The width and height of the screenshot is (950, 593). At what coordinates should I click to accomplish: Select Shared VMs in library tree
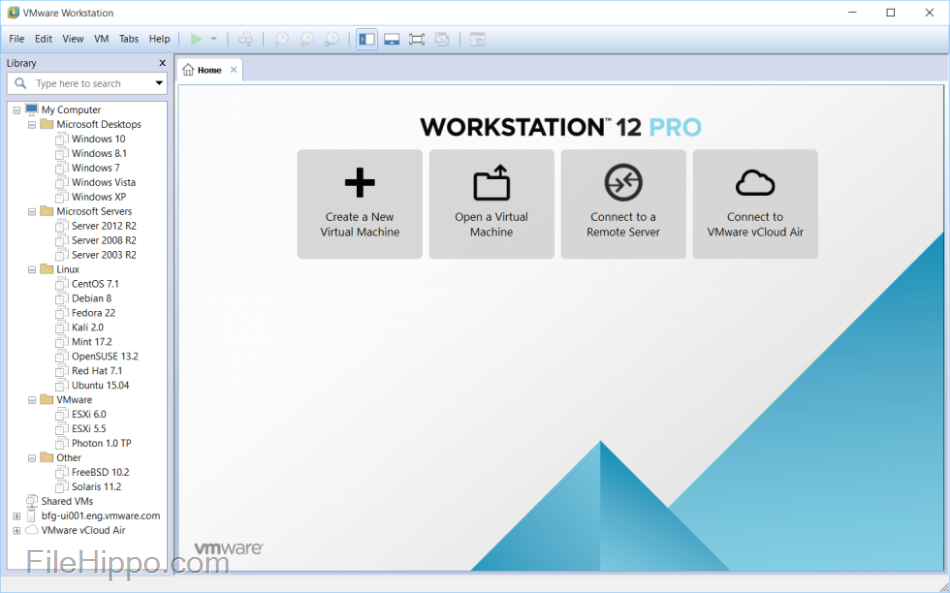67,502
